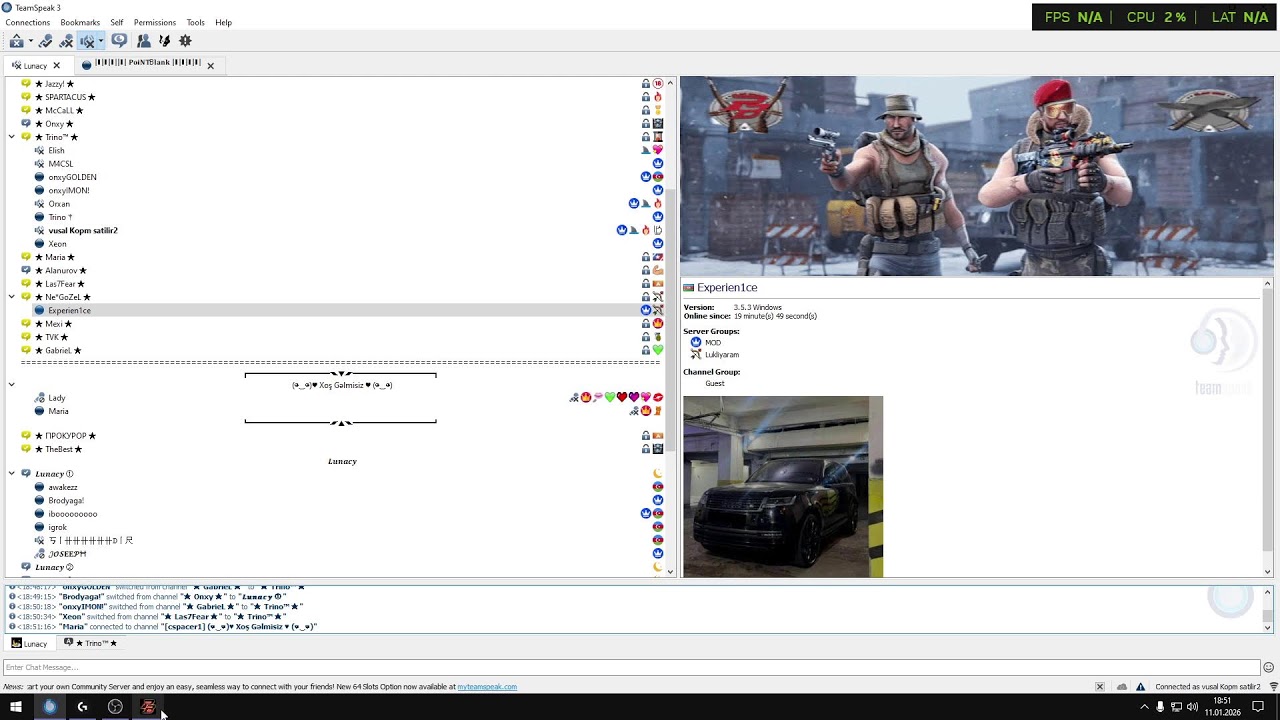Open TeamSpeak from the Windows taskbar
1280x720 pixels.
coord(49,707)
